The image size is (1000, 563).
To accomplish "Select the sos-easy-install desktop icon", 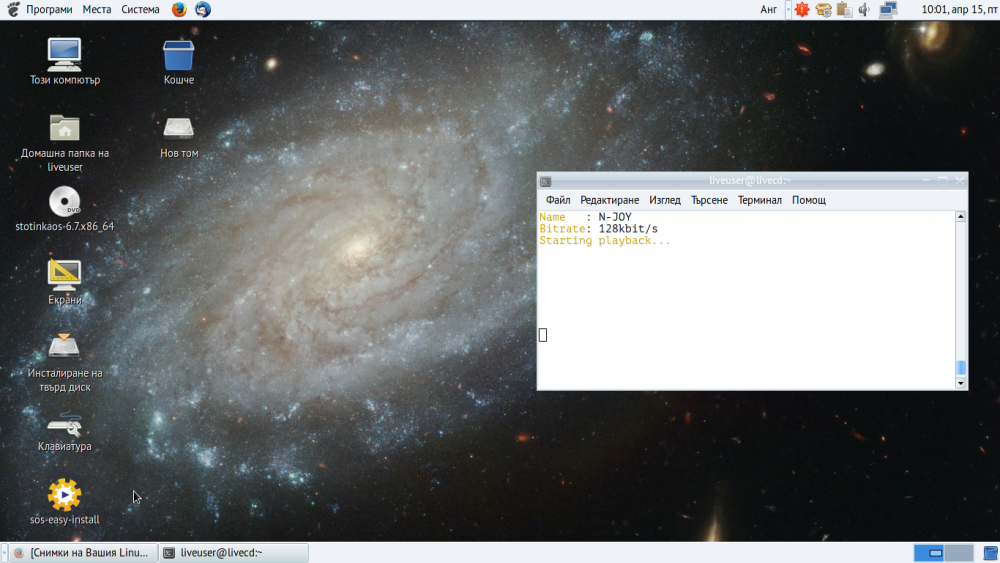I will (x=64, y=502).
